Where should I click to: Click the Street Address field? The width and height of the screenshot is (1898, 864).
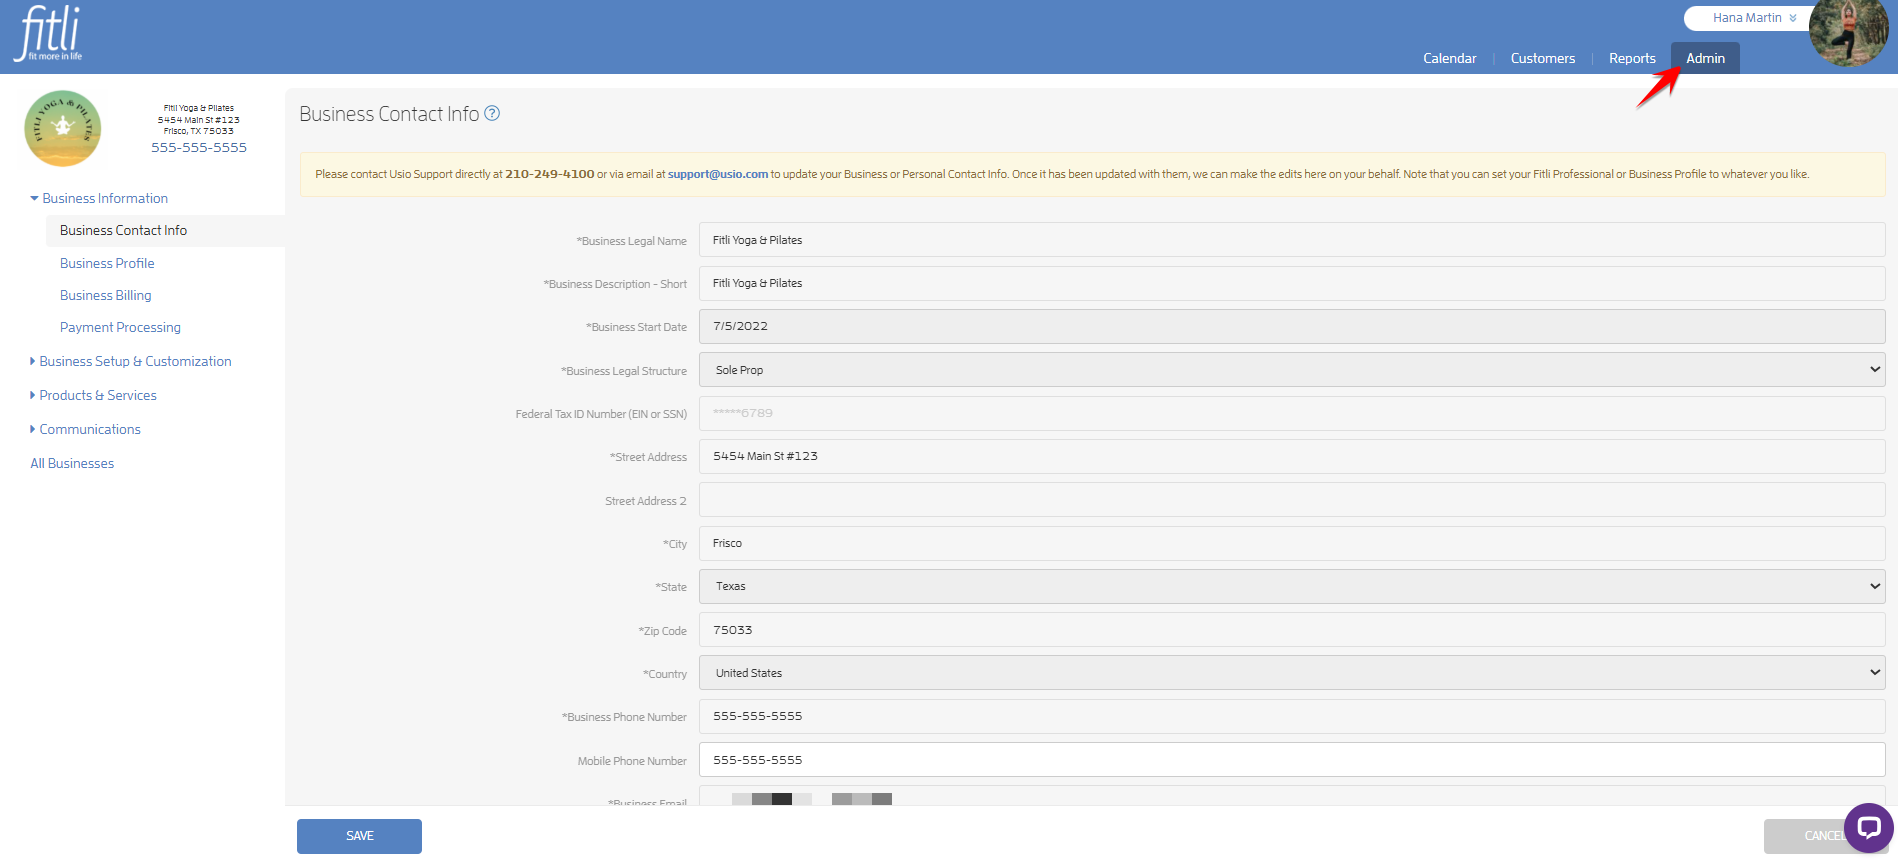1292,457
